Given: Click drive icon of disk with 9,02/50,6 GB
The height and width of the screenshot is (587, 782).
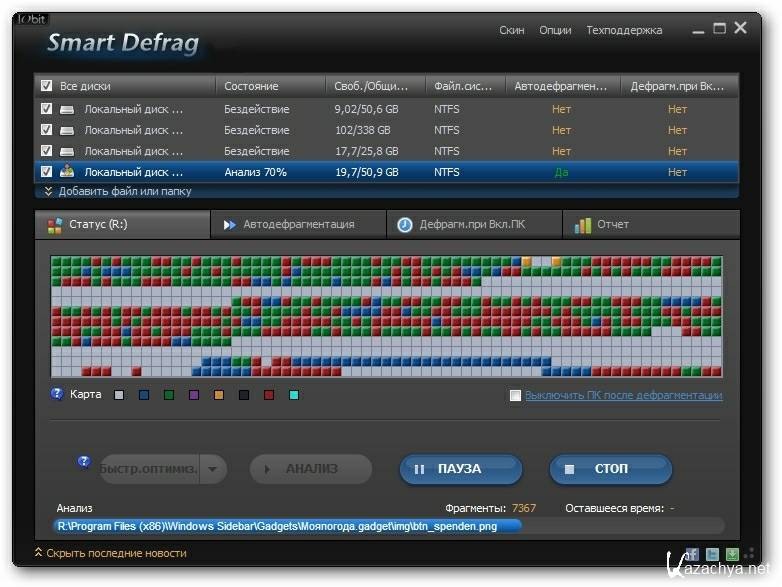Looking at the screenshot, I should coord(67,109).
